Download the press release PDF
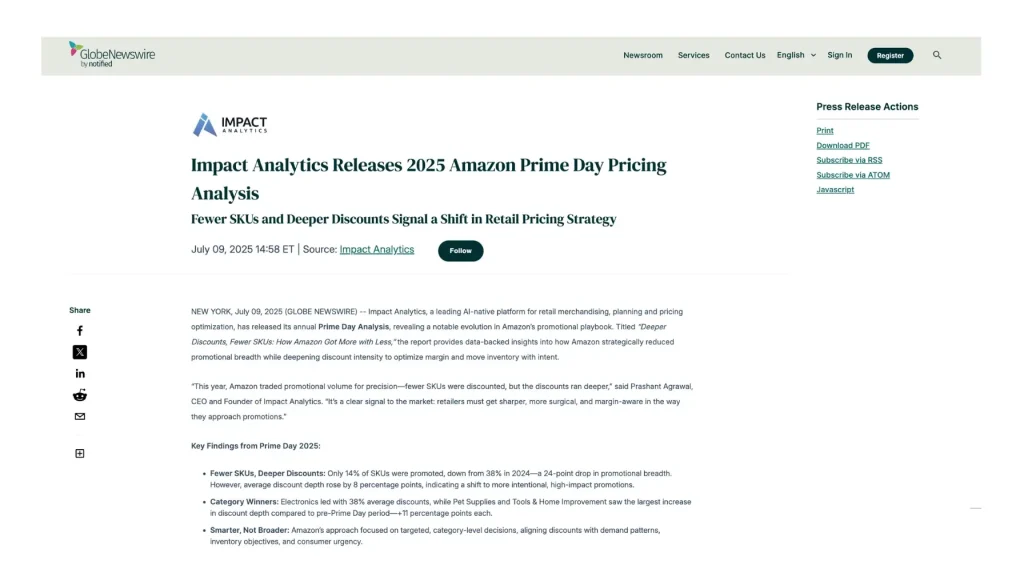This screenshot has width=1024, height=585. (842, 146)
